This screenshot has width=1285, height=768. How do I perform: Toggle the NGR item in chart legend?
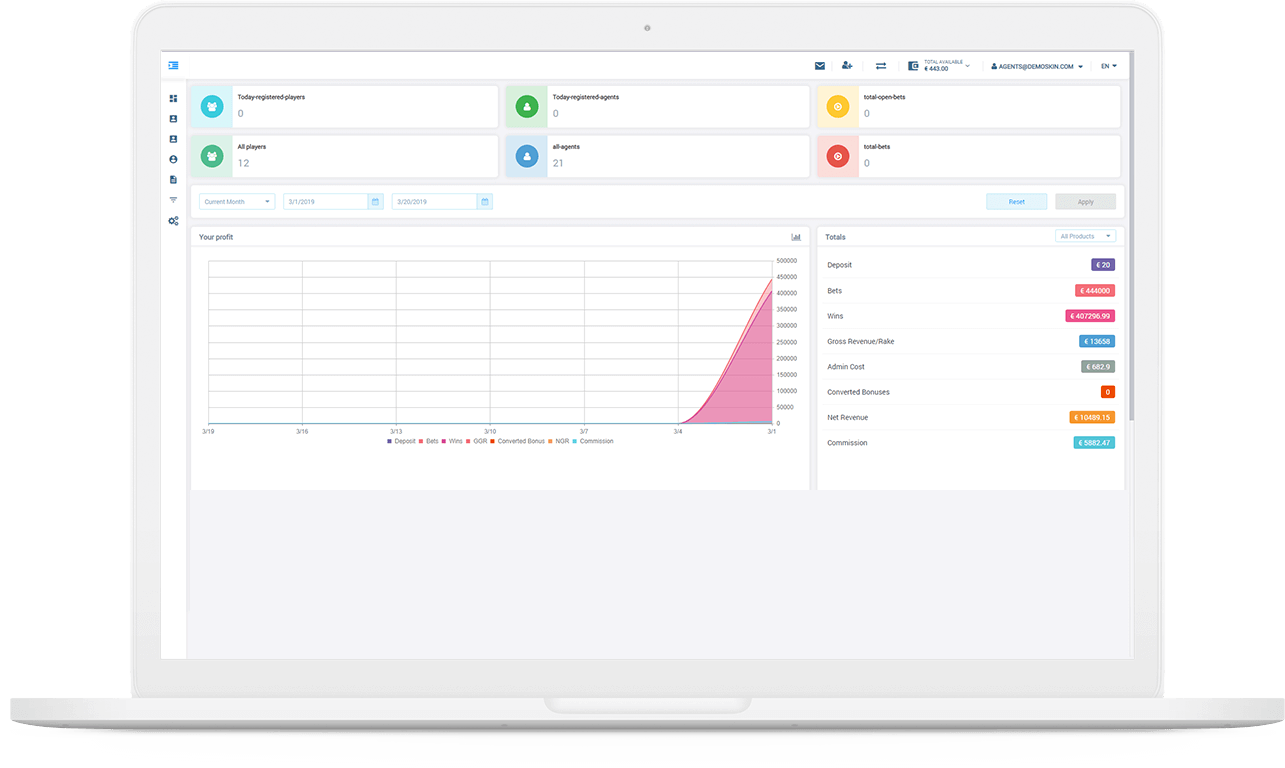[558, 440]
